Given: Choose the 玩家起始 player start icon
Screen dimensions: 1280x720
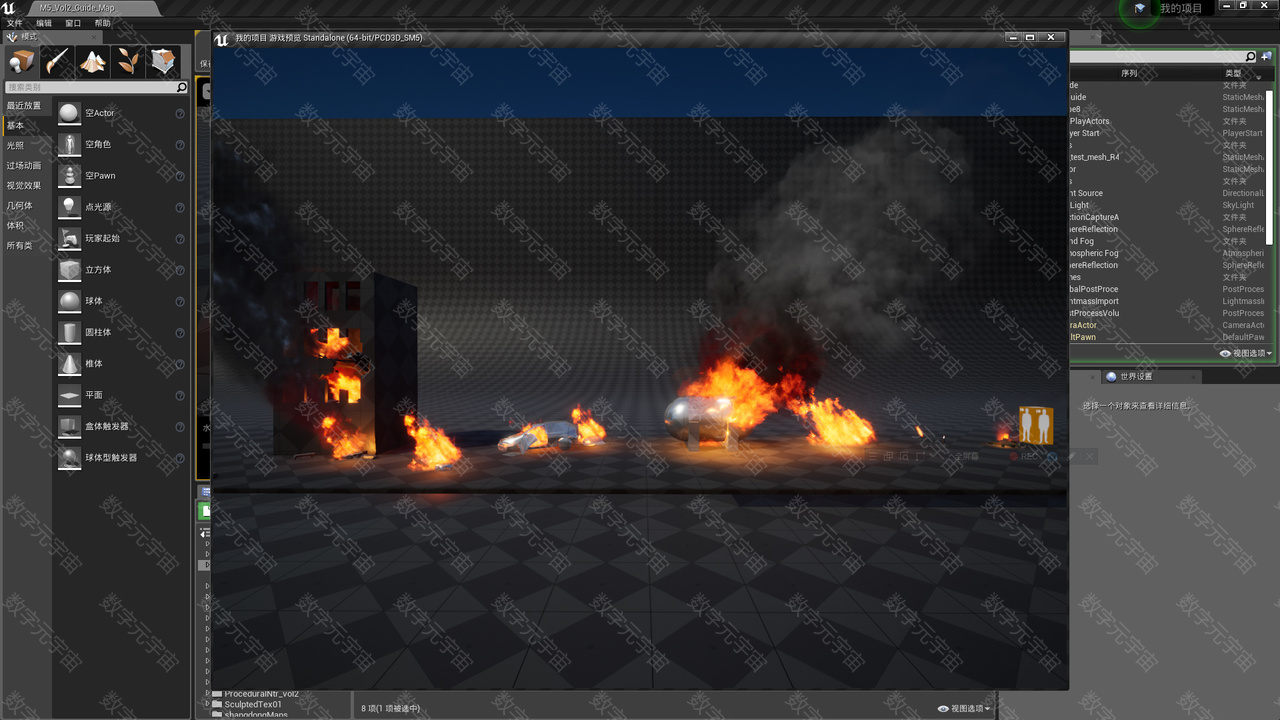Looking at the screenshot, I should coord(69,238).
